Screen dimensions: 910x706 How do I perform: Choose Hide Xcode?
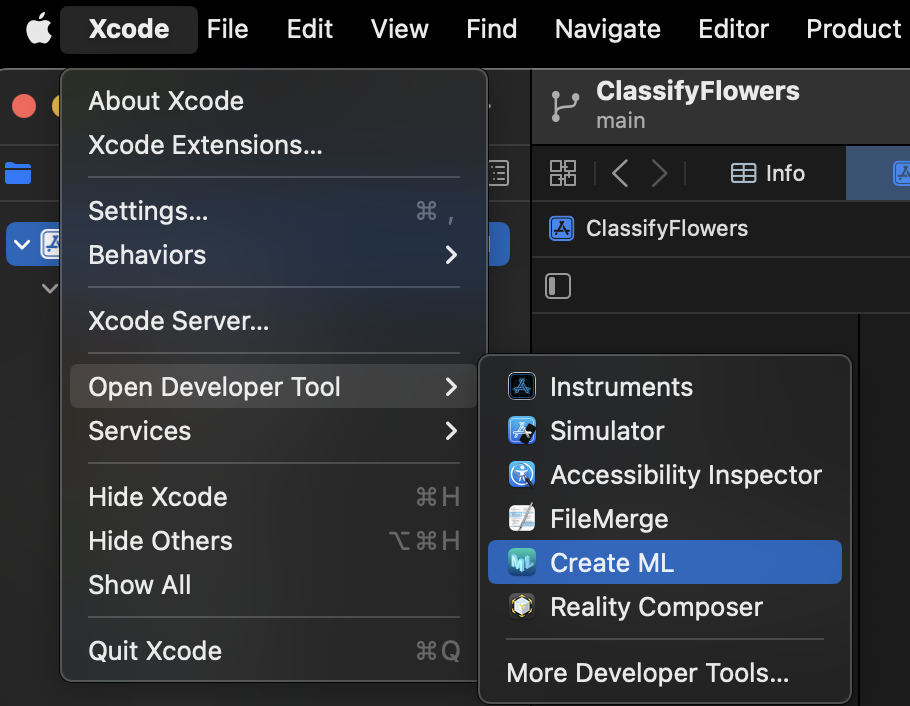click(x=273, y=497)
